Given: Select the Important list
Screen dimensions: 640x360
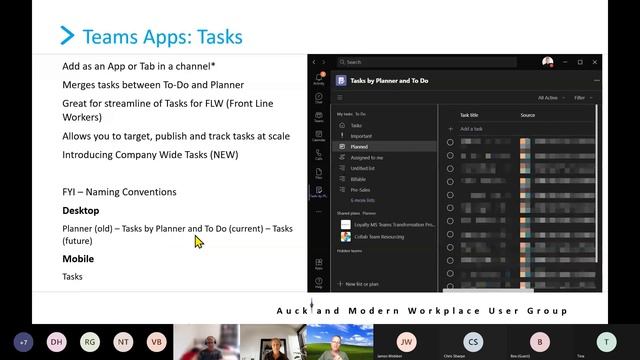Looking at the screenshot, I should tap(385, 136).
